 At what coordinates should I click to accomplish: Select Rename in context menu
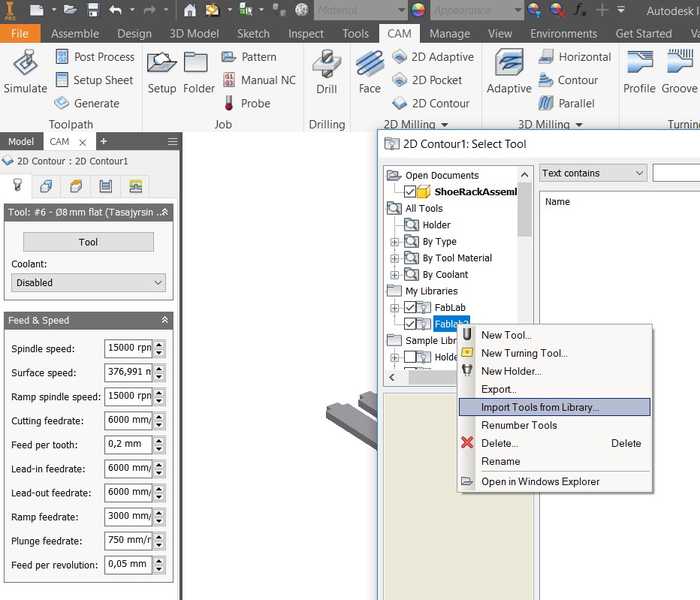pos(554,461)
